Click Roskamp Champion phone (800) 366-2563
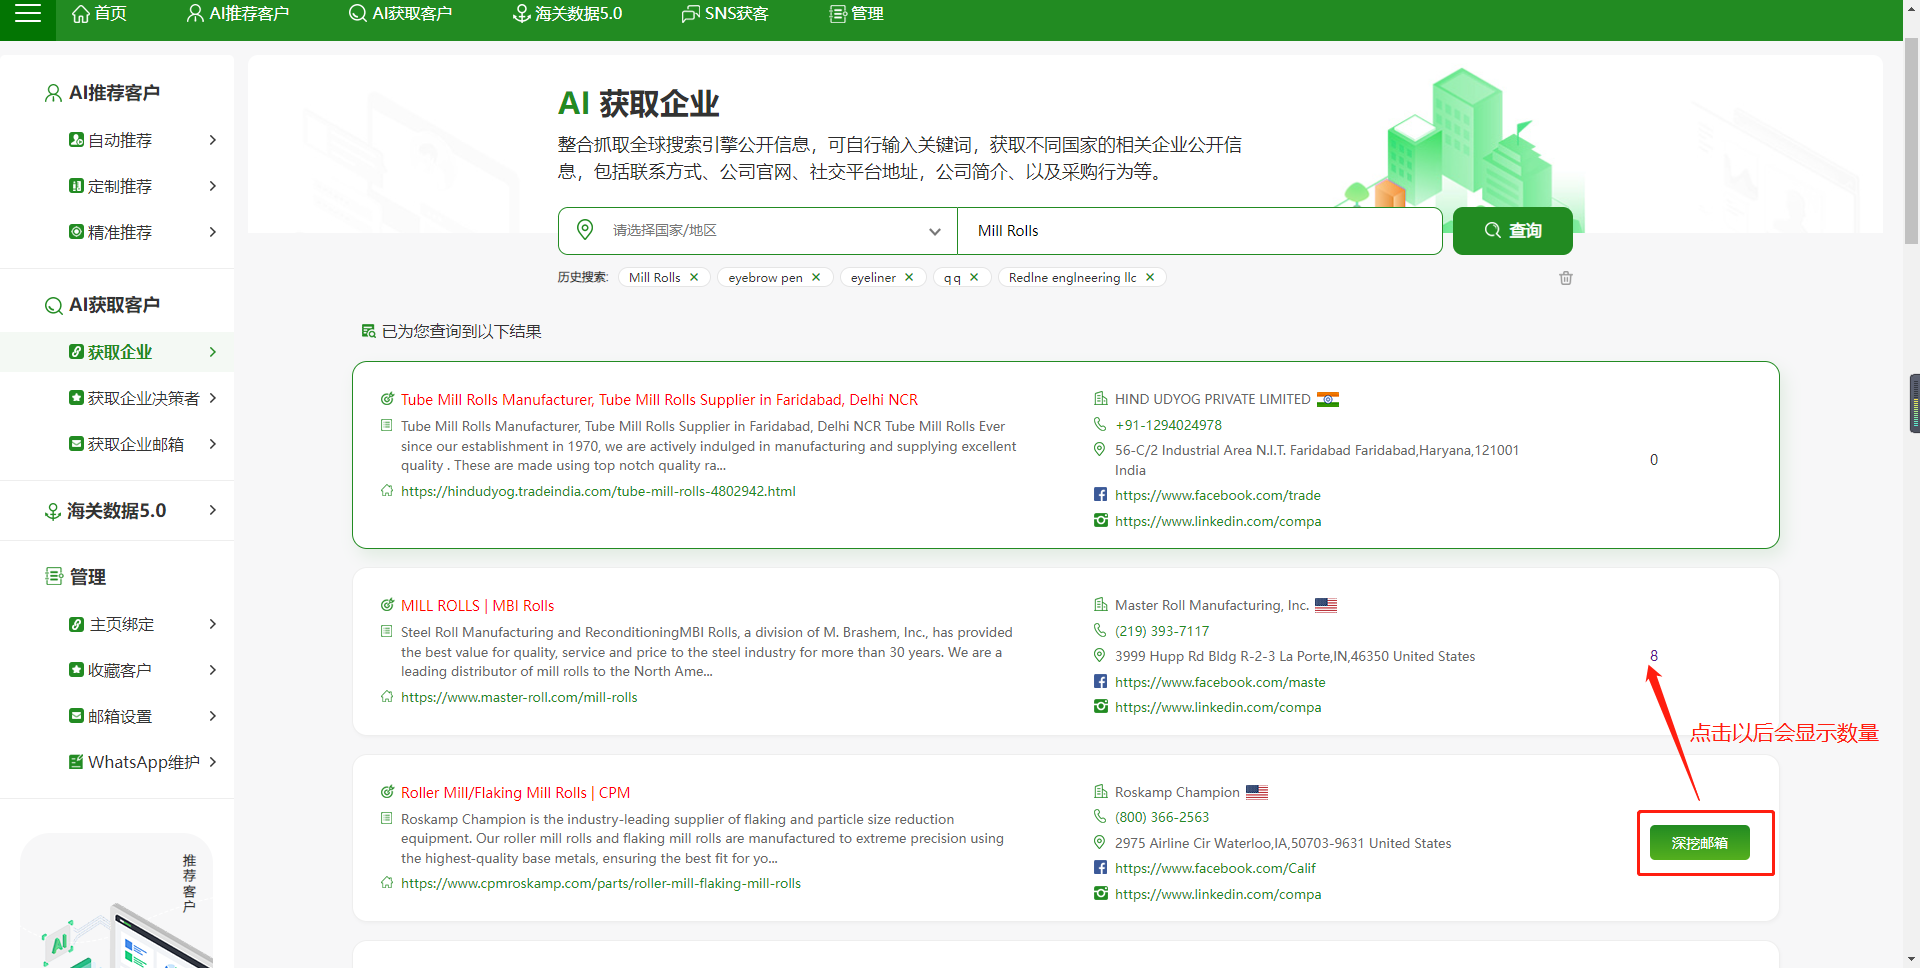The image size is (1920, 968). (x=1162, y=817)
